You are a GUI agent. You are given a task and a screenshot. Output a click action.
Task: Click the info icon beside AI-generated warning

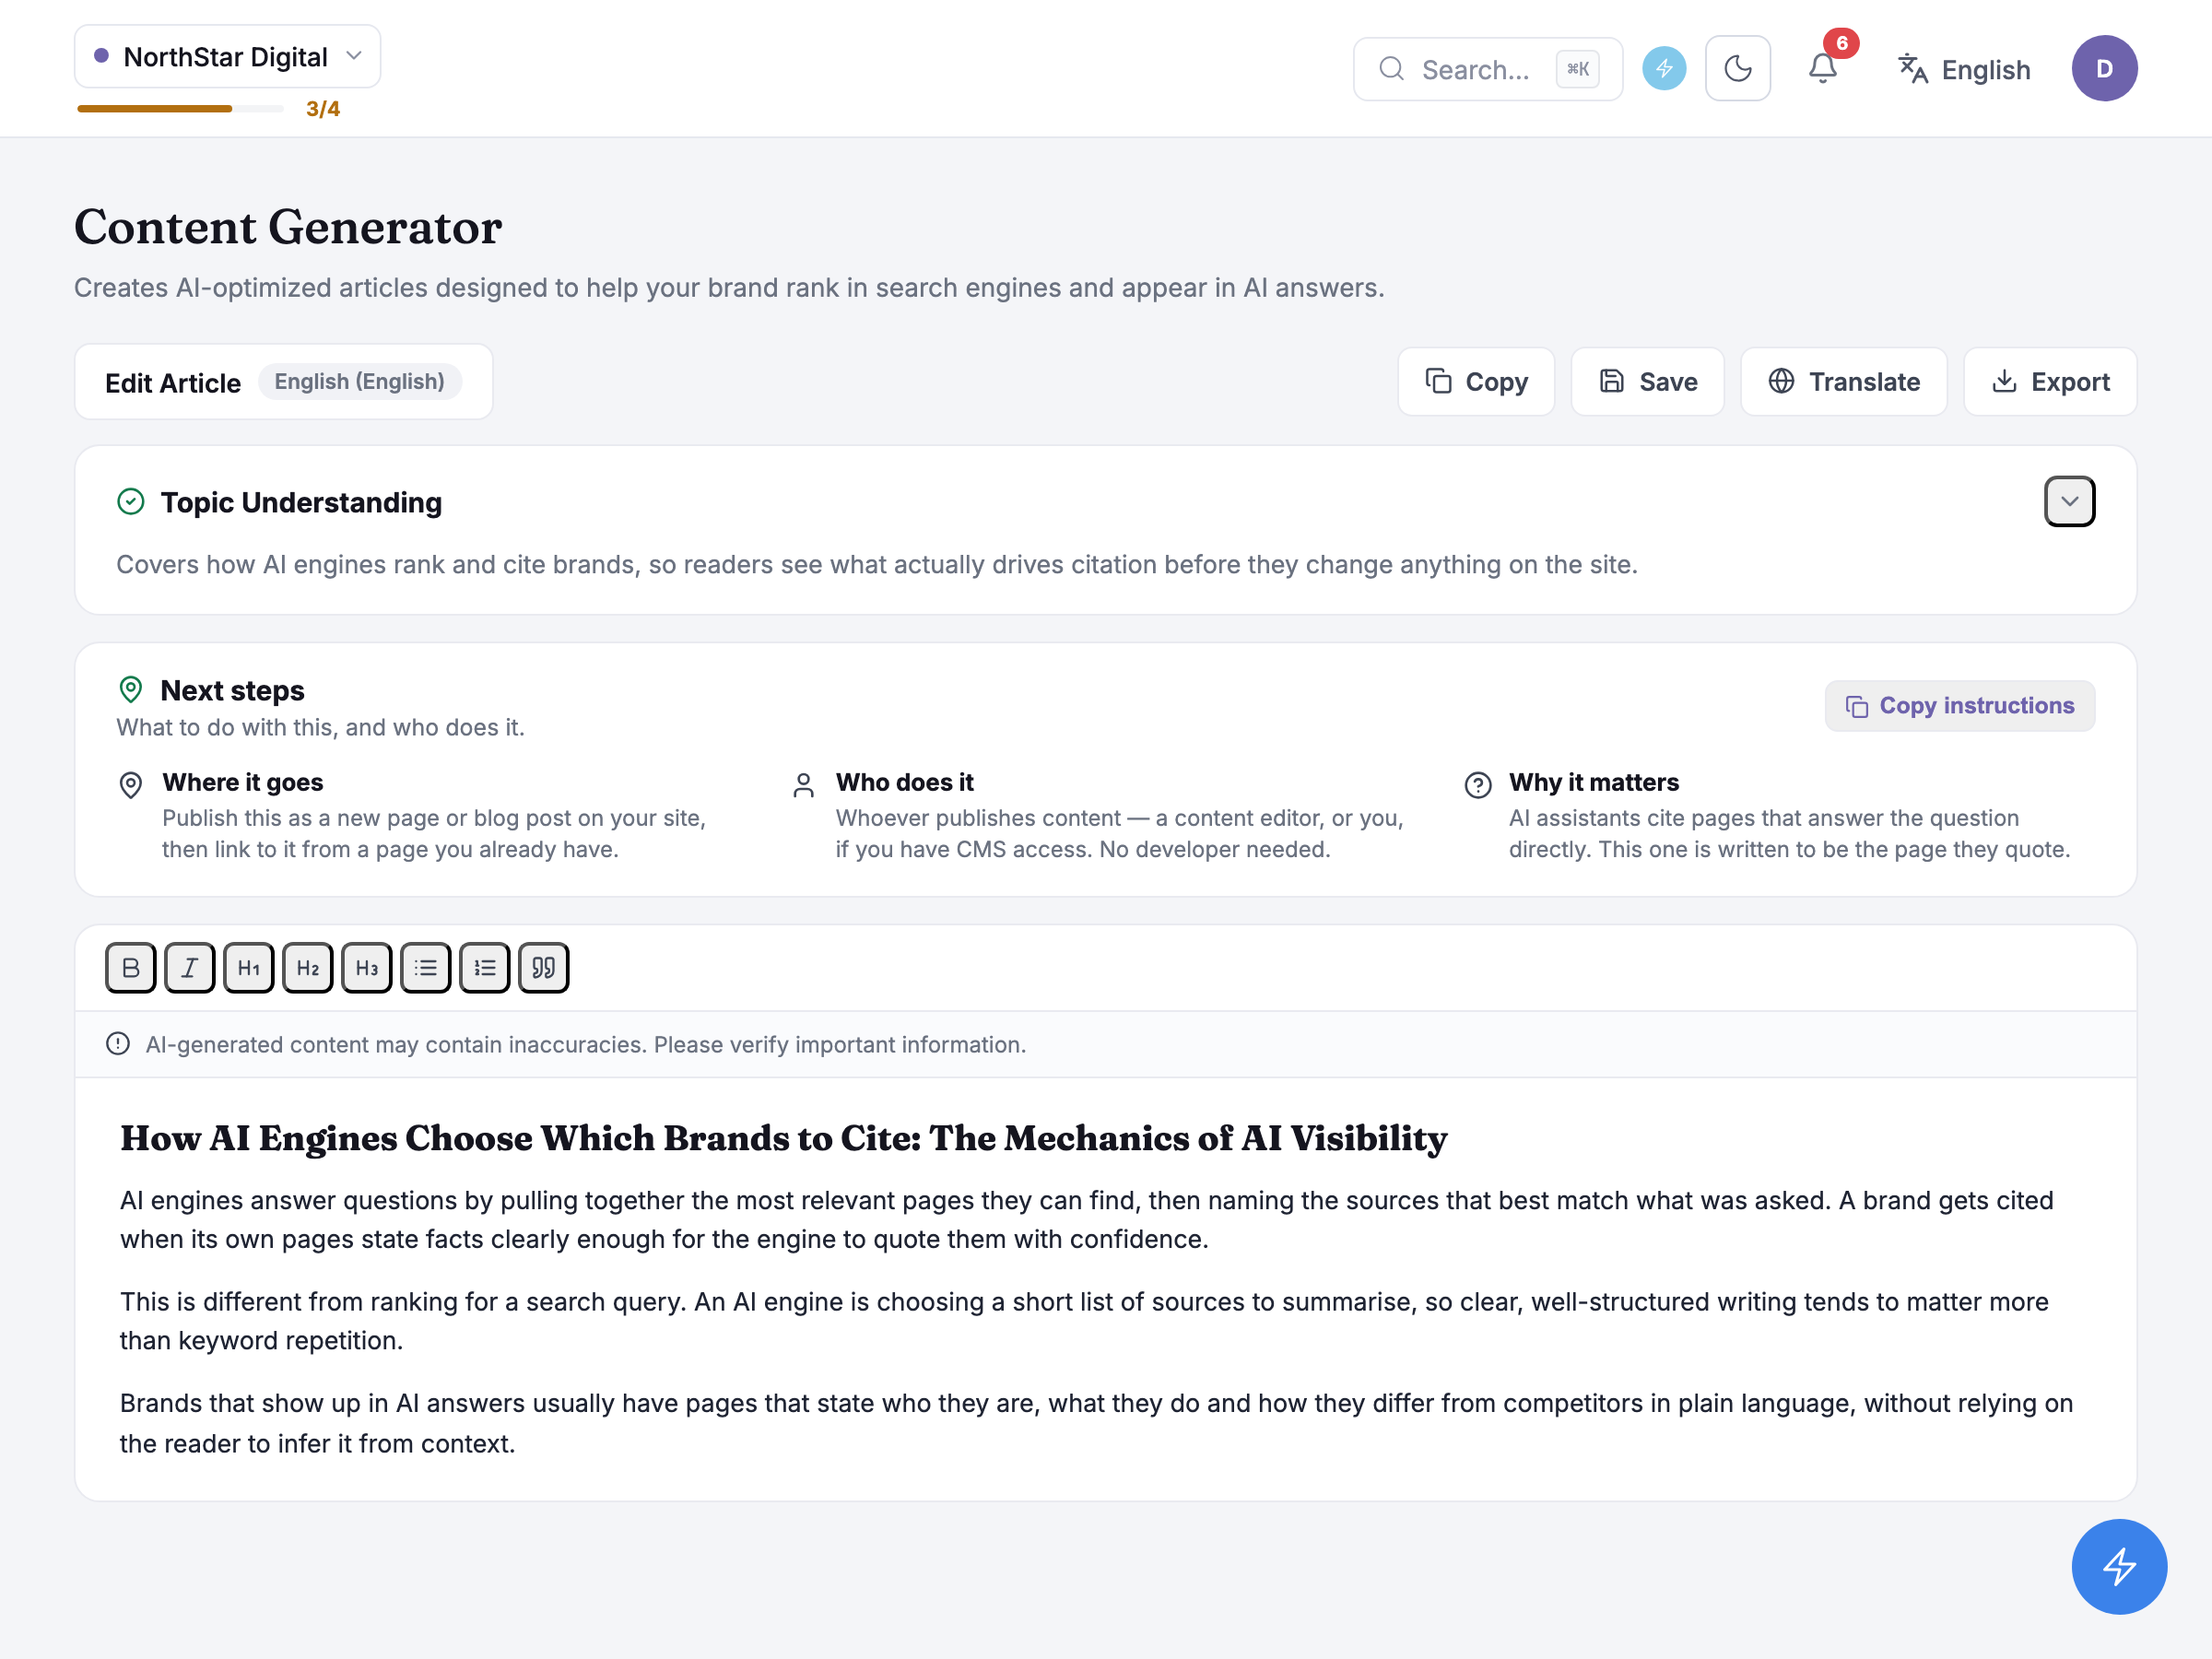pos(118,1044)
